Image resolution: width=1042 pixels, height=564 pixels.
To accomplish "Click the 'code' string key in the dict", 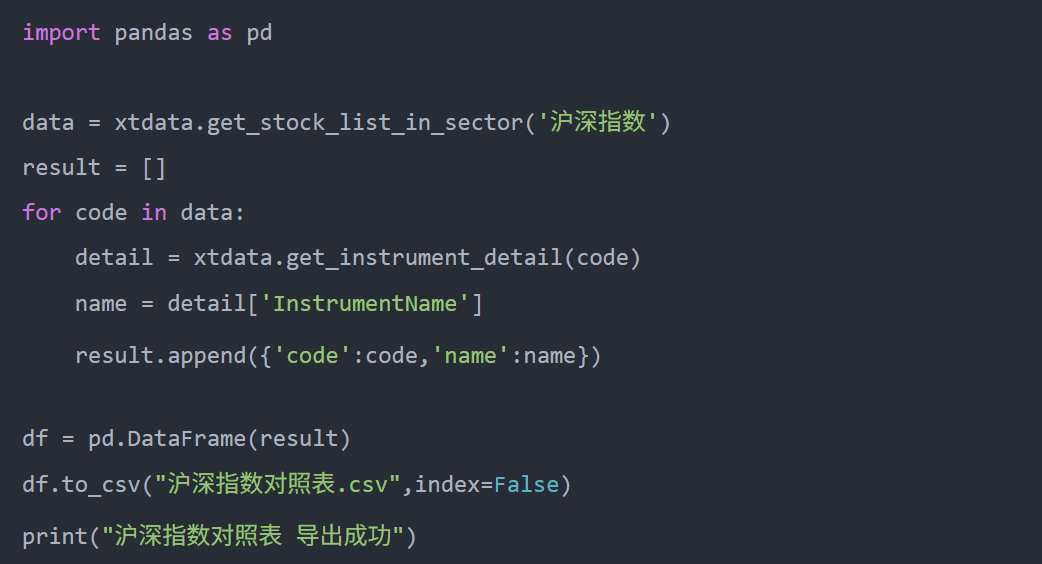I will (x=312, y=355).
